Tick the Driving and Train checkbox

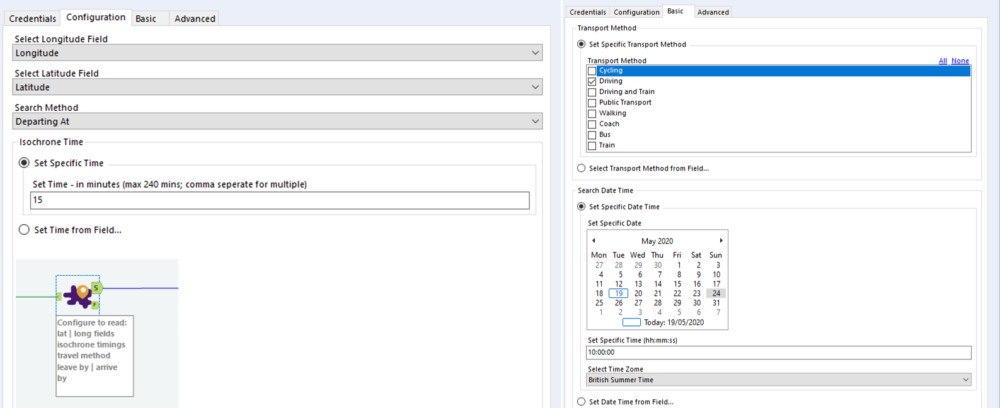(592, 92)
